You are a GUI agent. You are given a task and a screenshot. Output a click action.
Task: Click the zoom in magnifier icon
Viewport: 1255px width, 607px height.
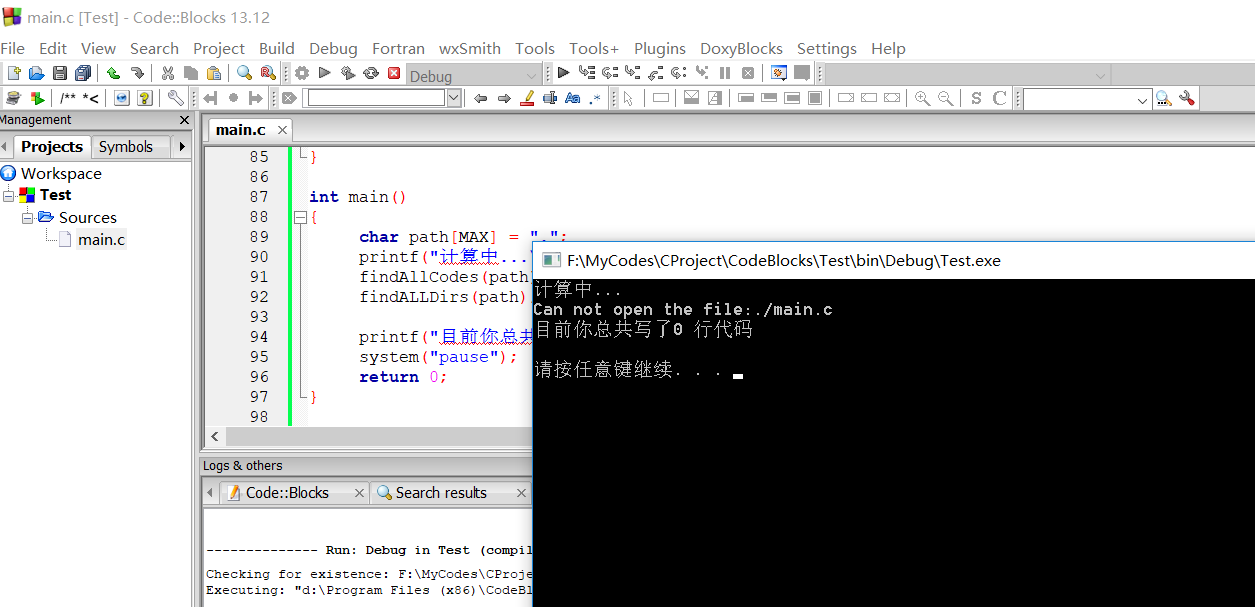pyautogui.click(x=922, y=98)
